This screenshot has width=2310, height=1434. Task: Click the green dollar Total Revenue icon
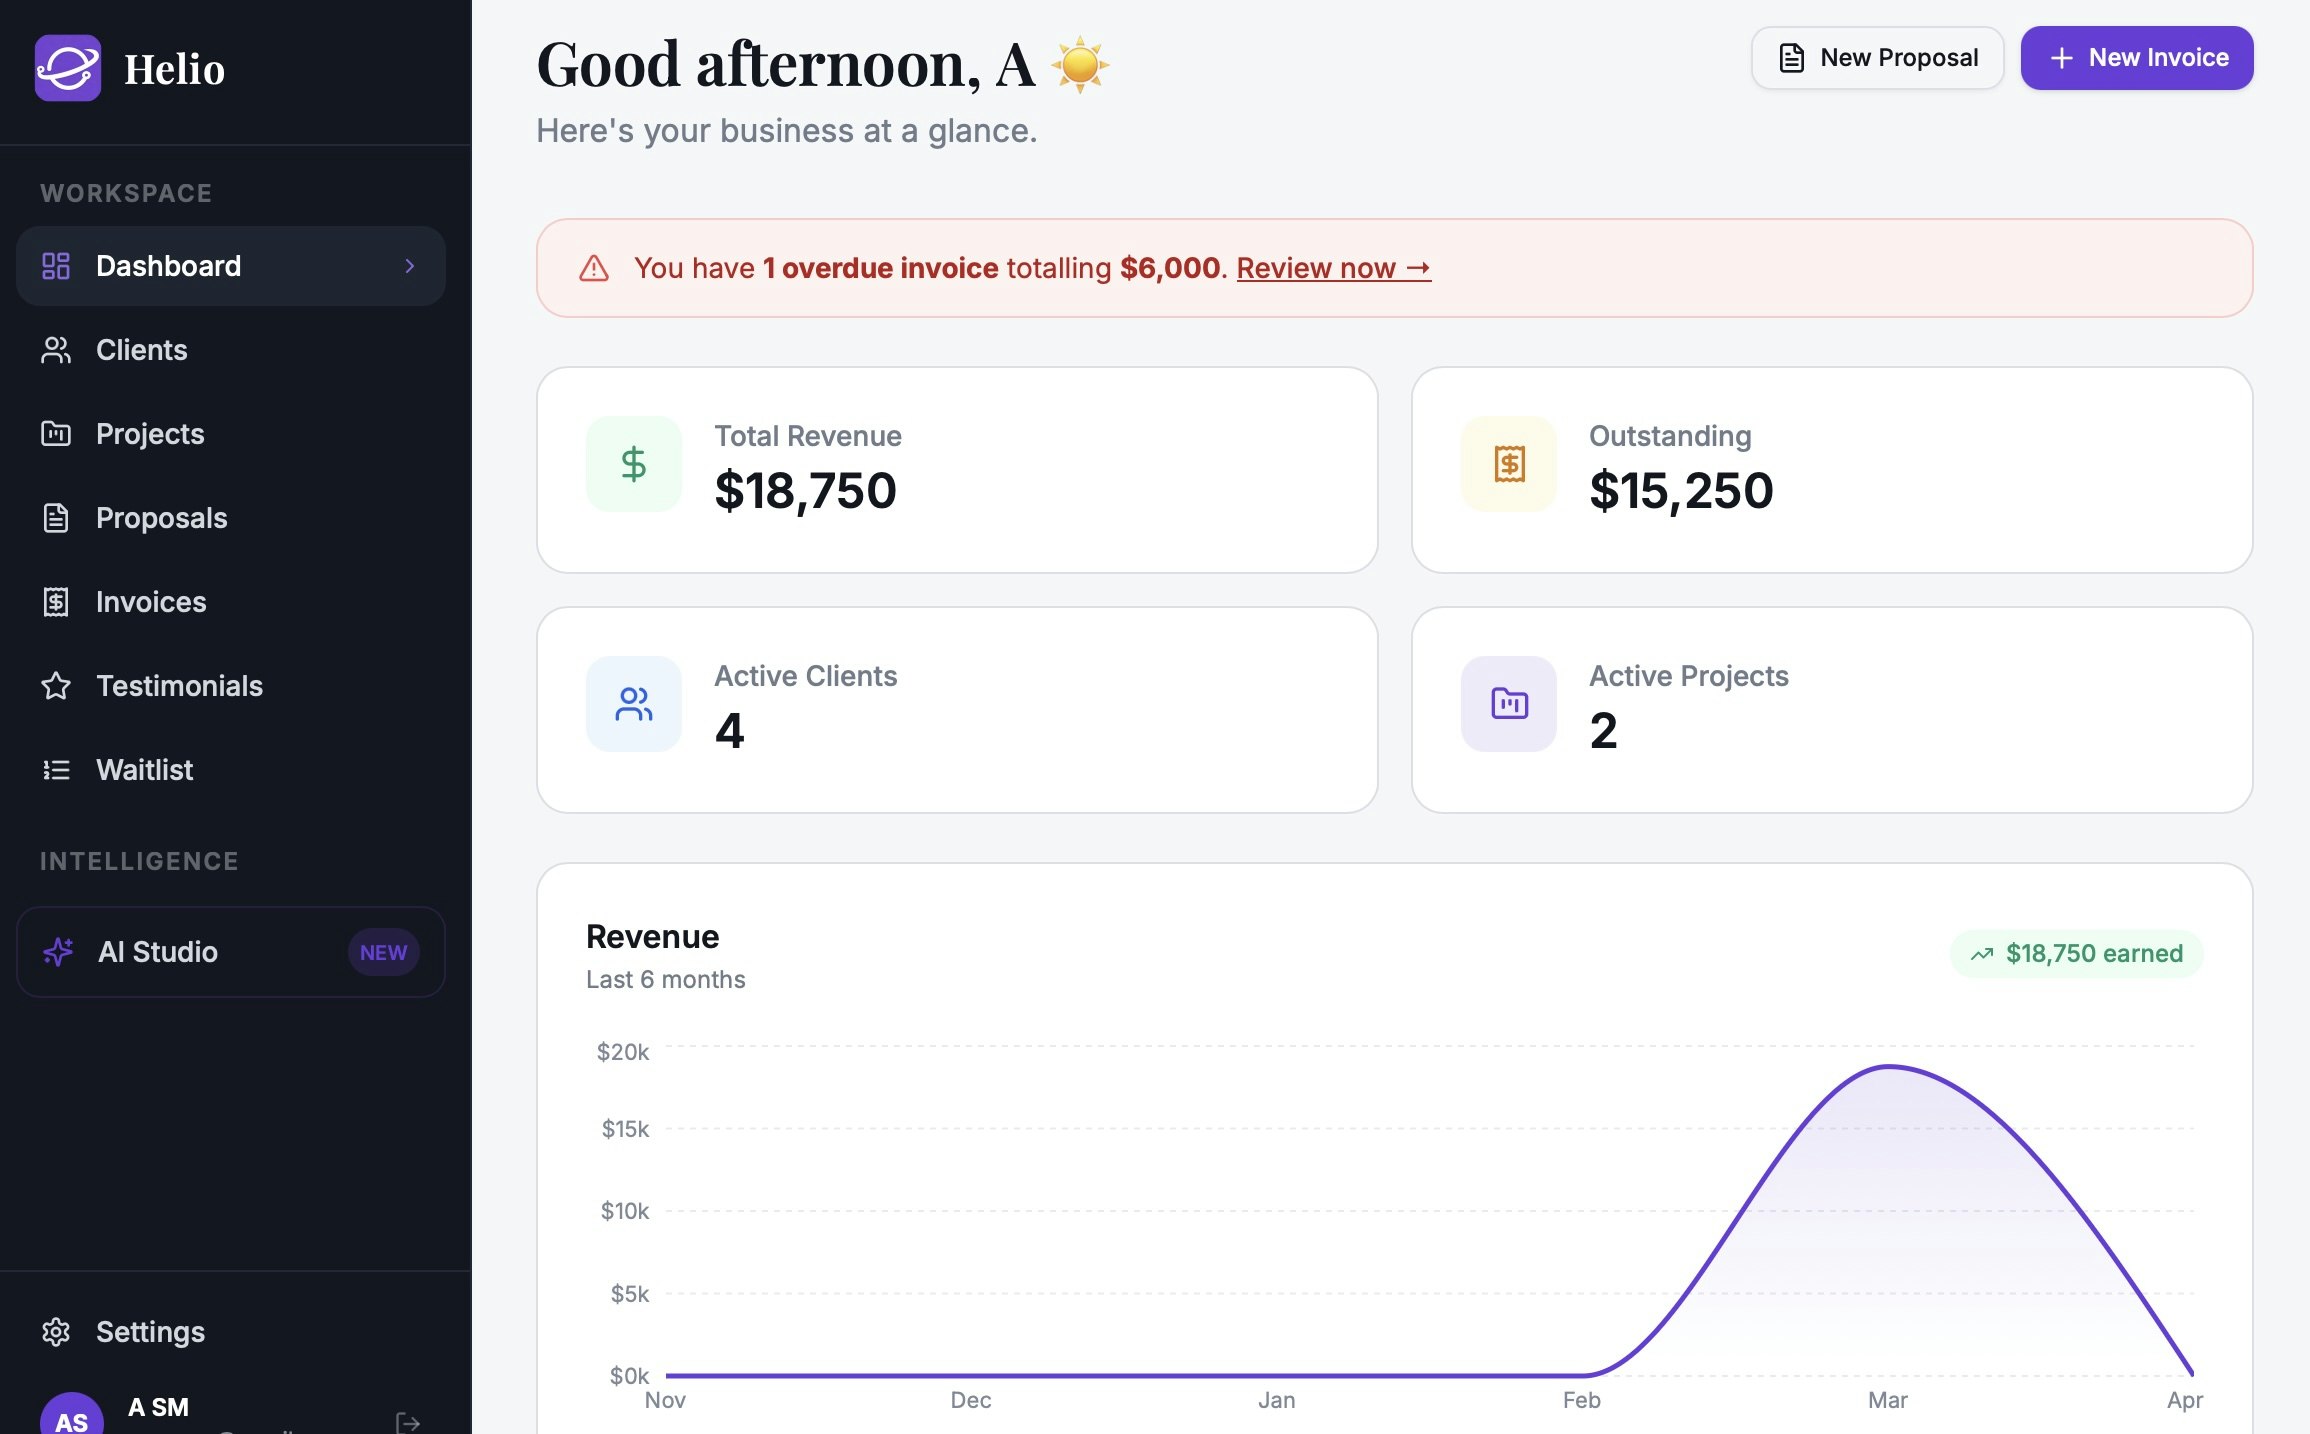[x=633, y=464]
